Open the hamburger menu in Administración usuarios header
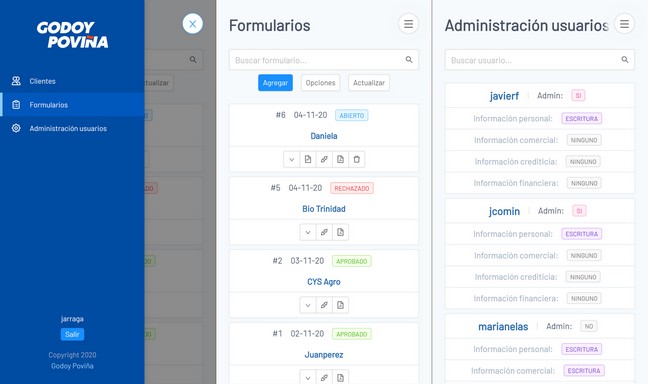This screenshot has width=648, height=384. (624, 24)
